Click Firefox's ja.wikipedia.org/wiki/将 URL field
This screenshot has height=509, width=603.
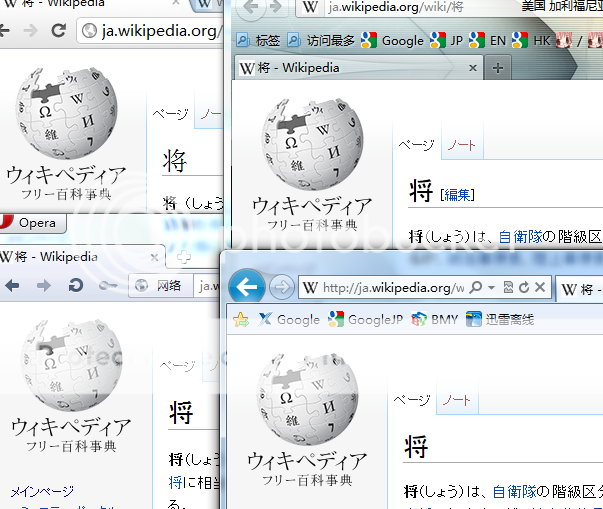tap(396, 7)
